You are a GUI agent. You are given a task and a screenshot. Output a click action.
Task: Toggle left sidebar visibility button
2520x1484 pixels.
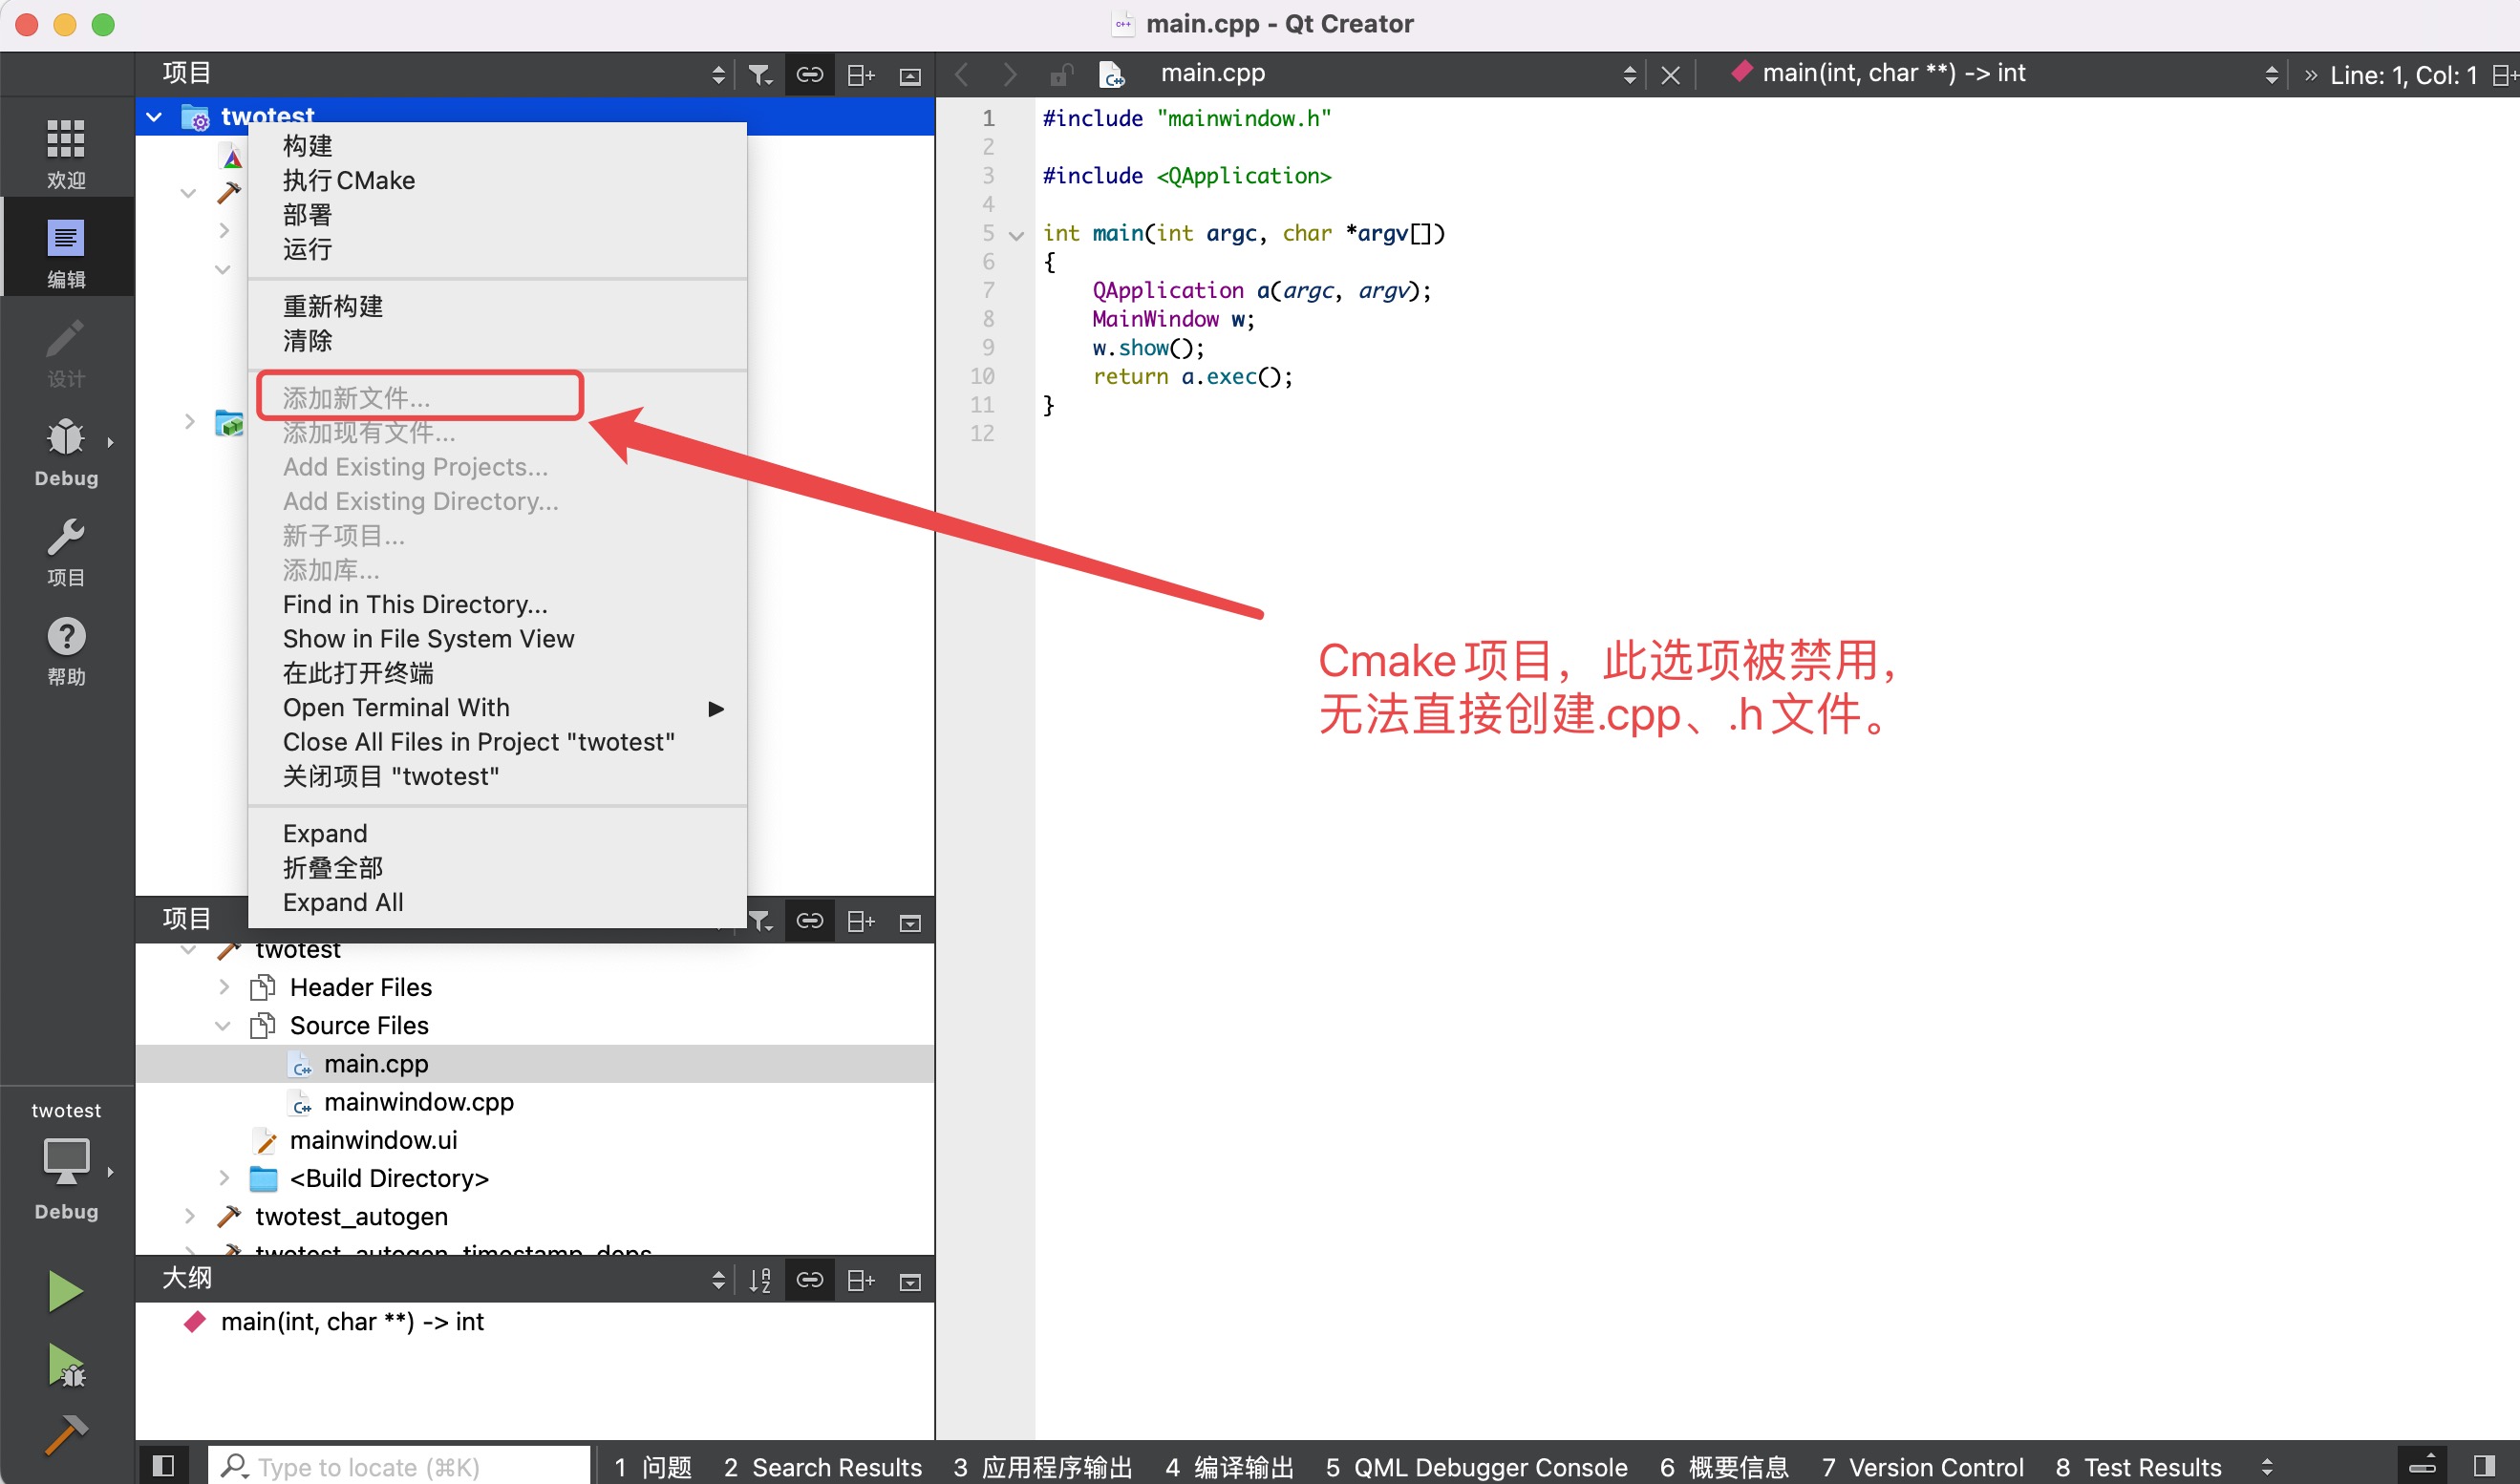[163, 1466]
